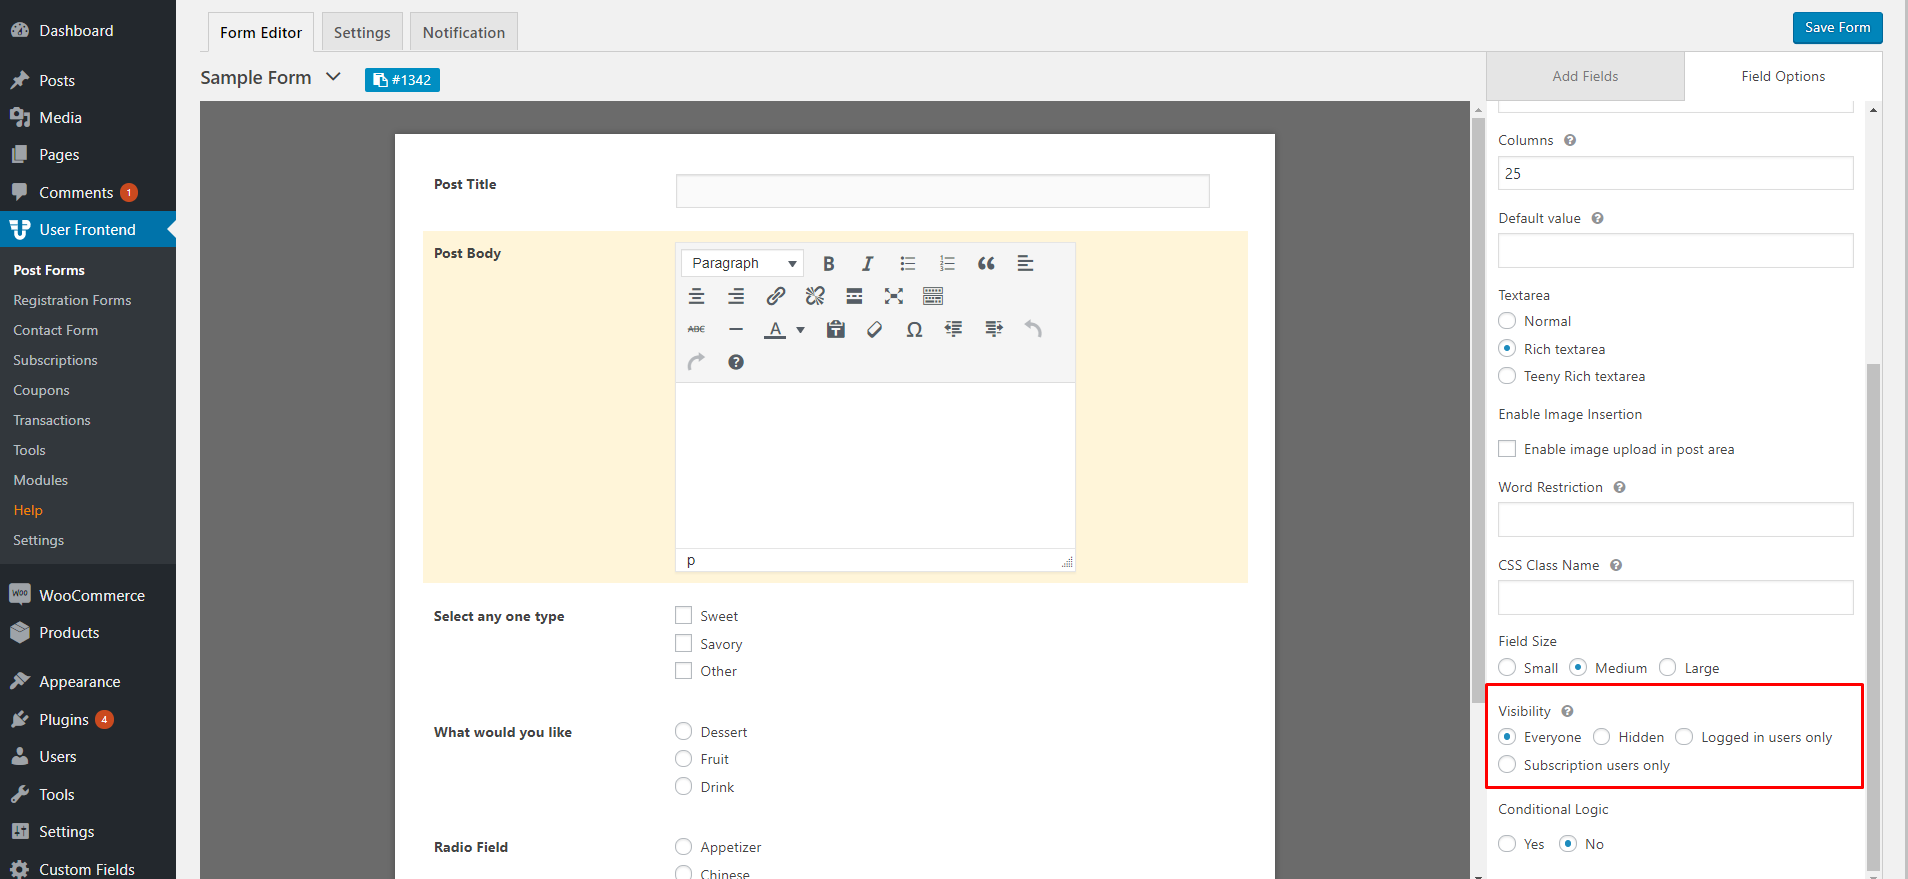Undo last editor action
This screenshot has width=1908, height=879.
[x=1033, y=329]
